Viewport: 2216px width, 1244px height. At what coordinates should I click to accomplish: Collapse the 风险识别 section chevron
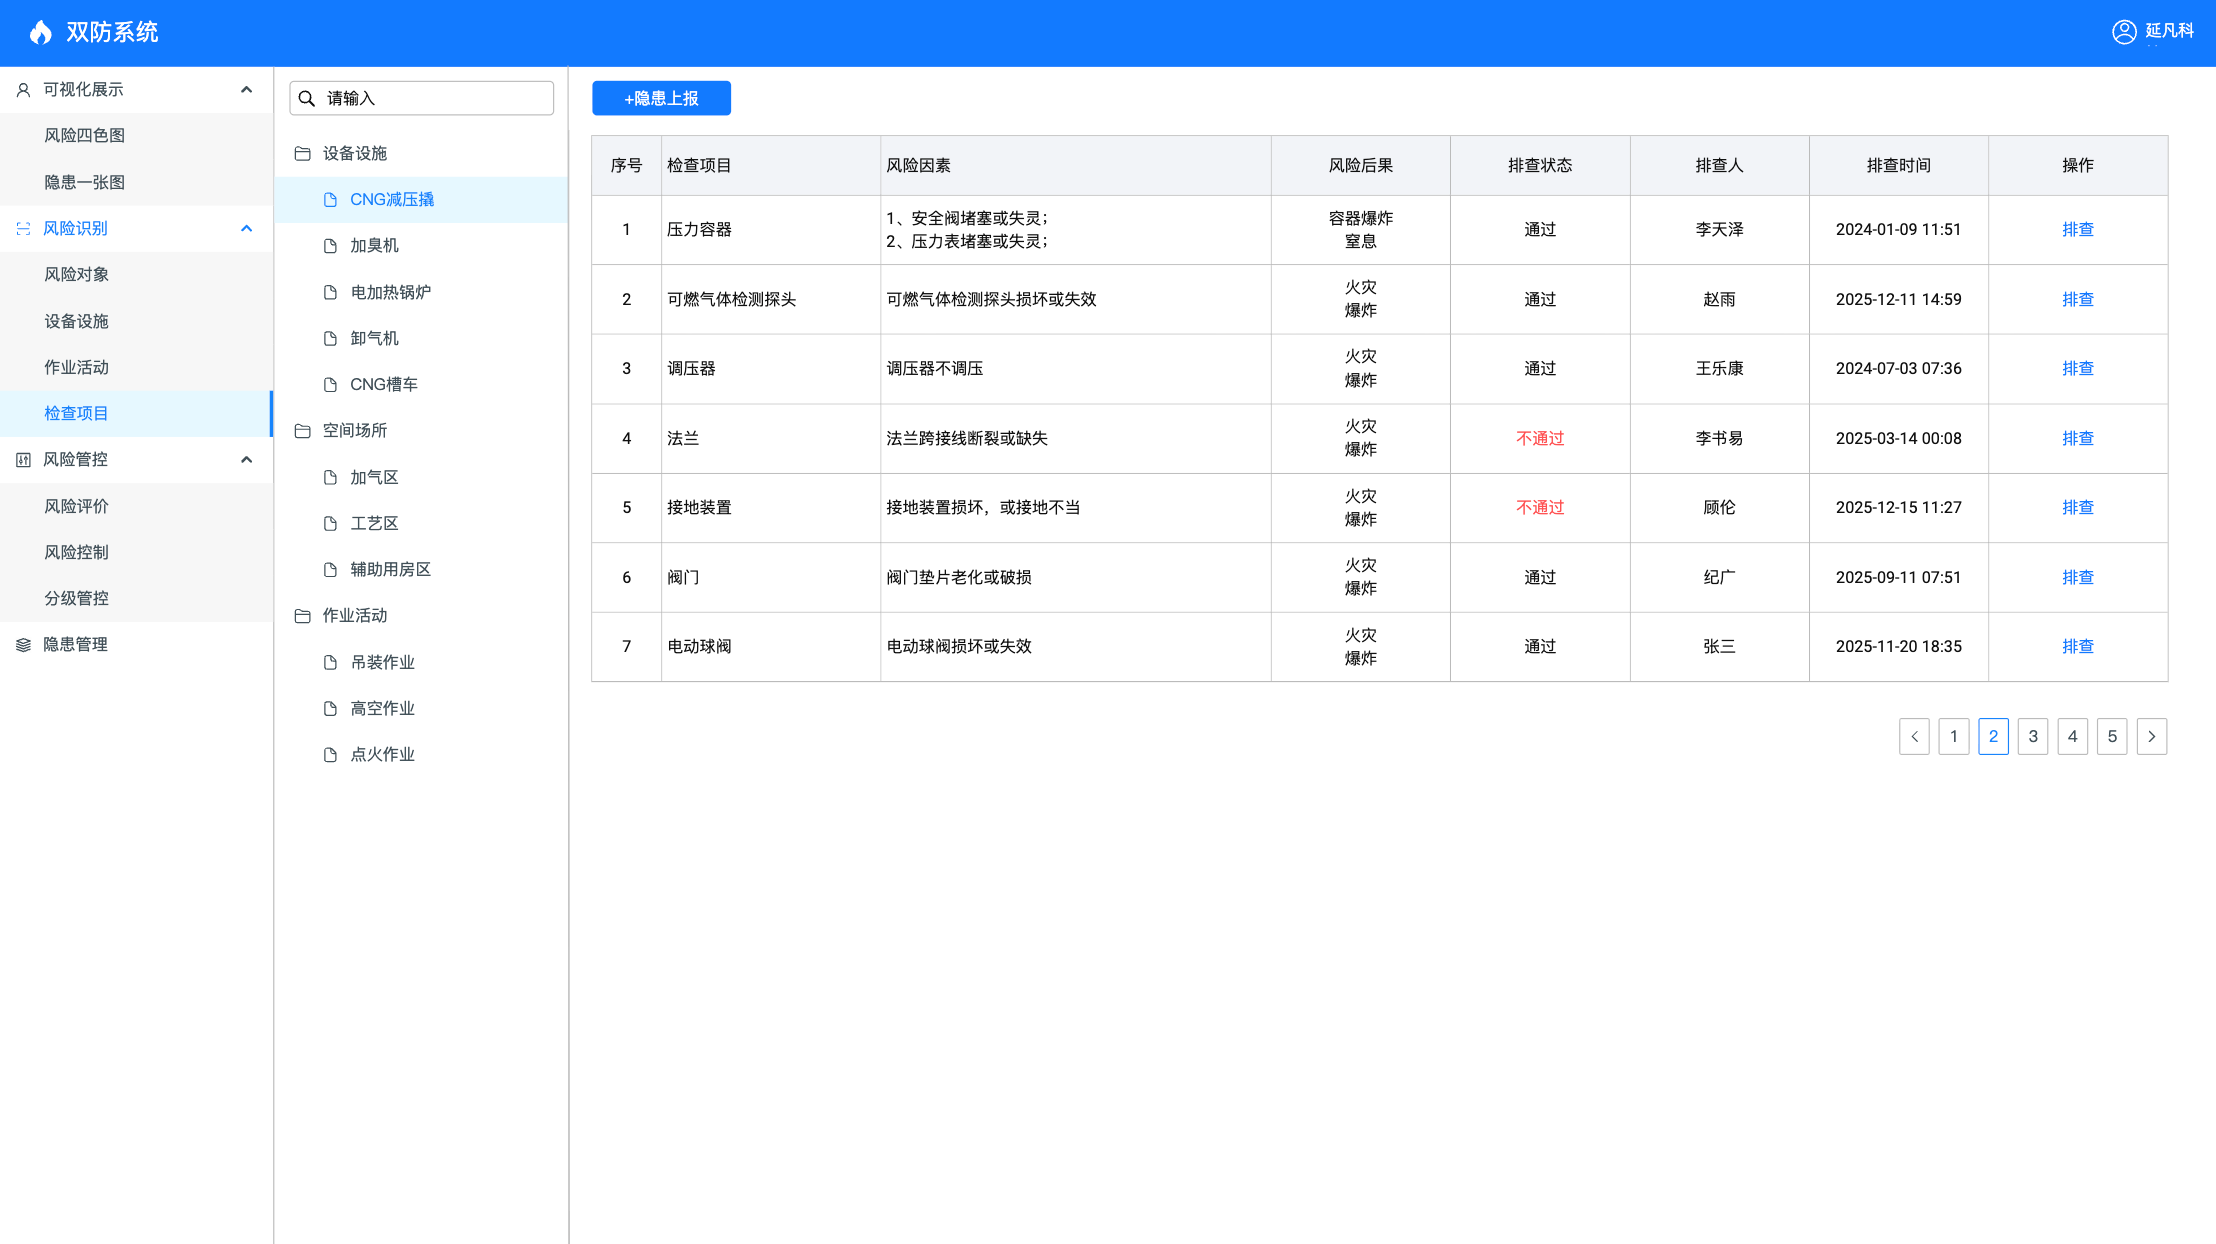pyautogui.click(x=246, y=229)
